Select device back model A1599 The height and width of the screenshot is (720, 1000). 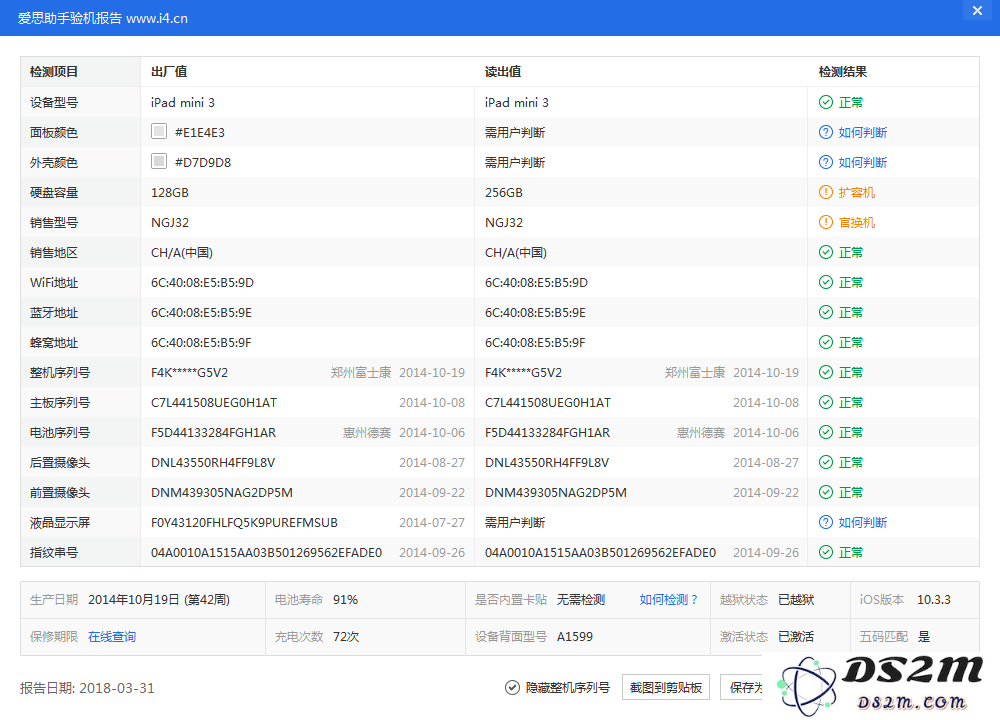point(575,636)
